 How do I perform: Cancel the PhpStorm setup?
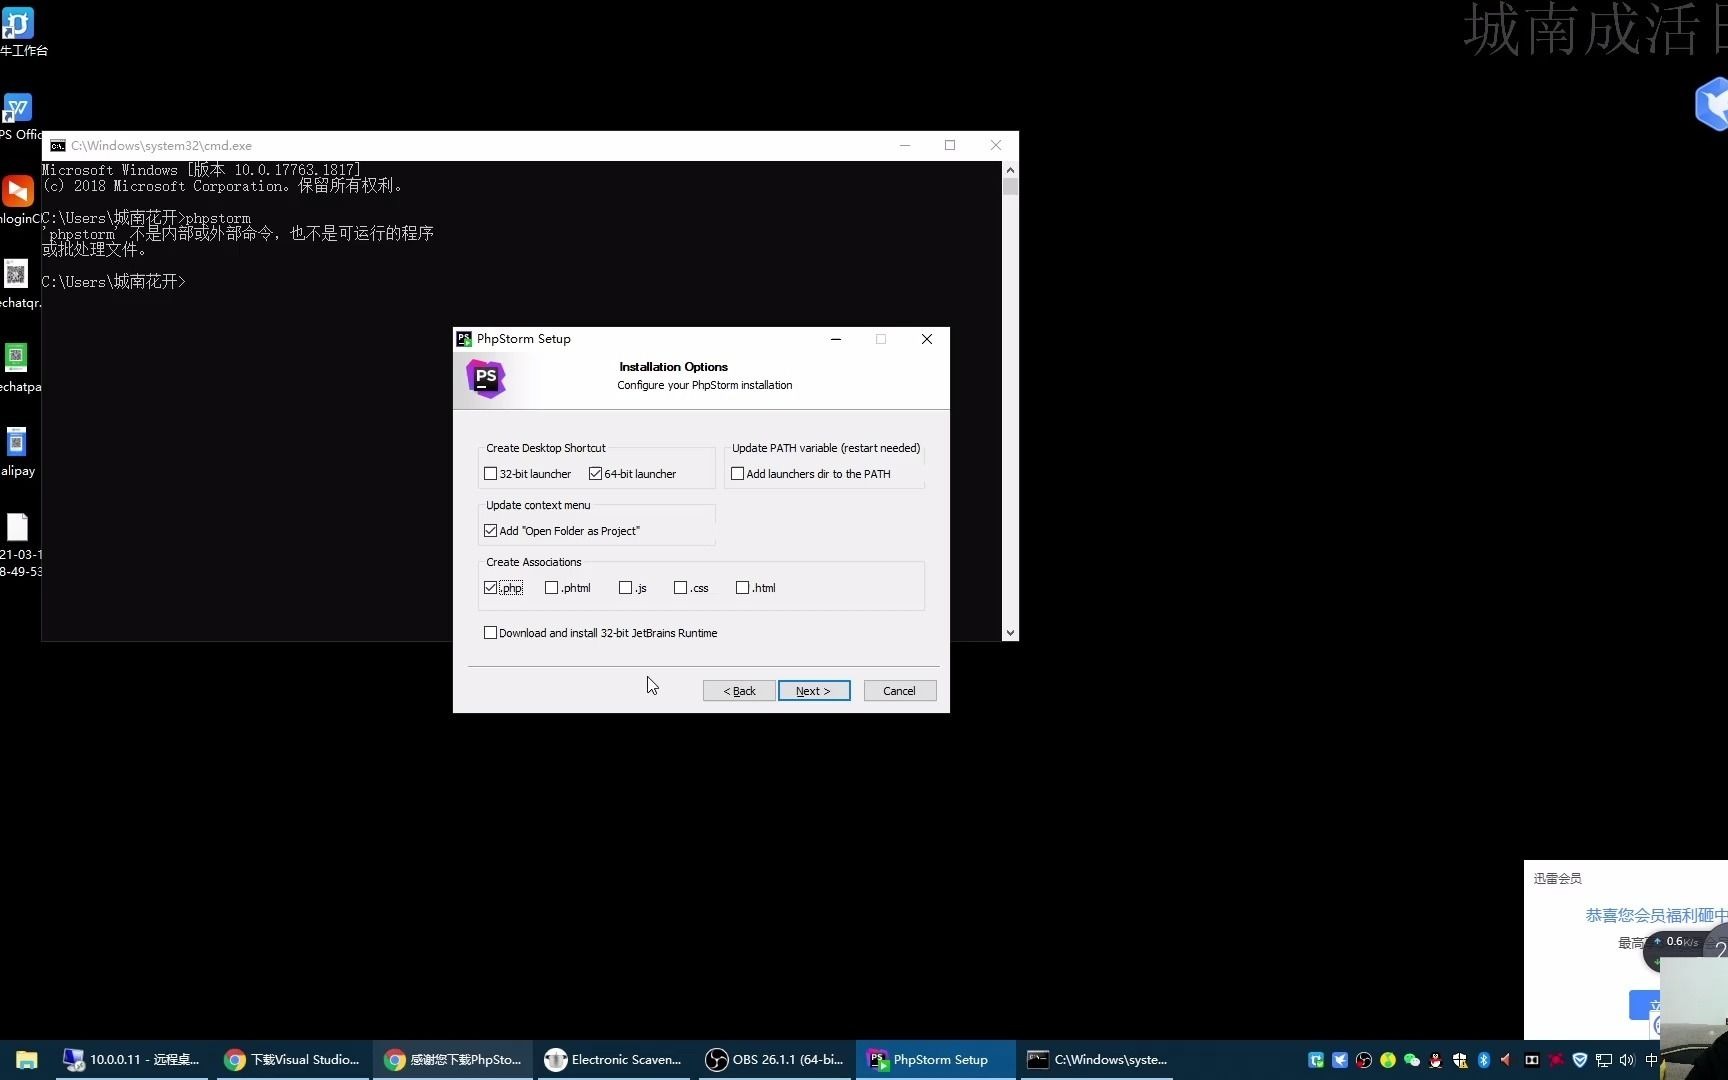pos(899,691)
